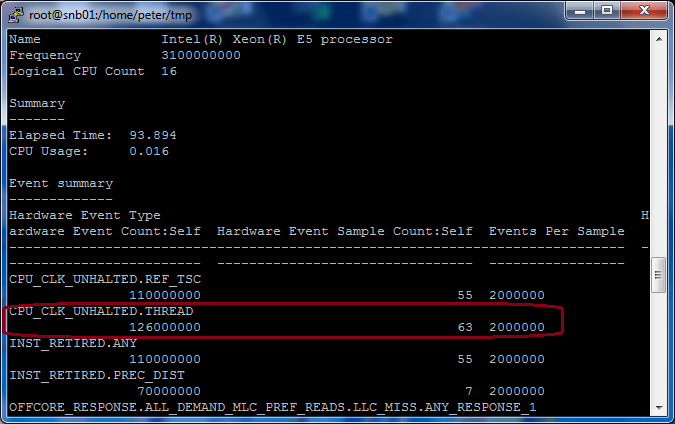The width and height of the screenshot is (675, 424).
Task: Click the CPU_CLK_UNHALTED.REF_TSC event name
Action: point(105,279)
